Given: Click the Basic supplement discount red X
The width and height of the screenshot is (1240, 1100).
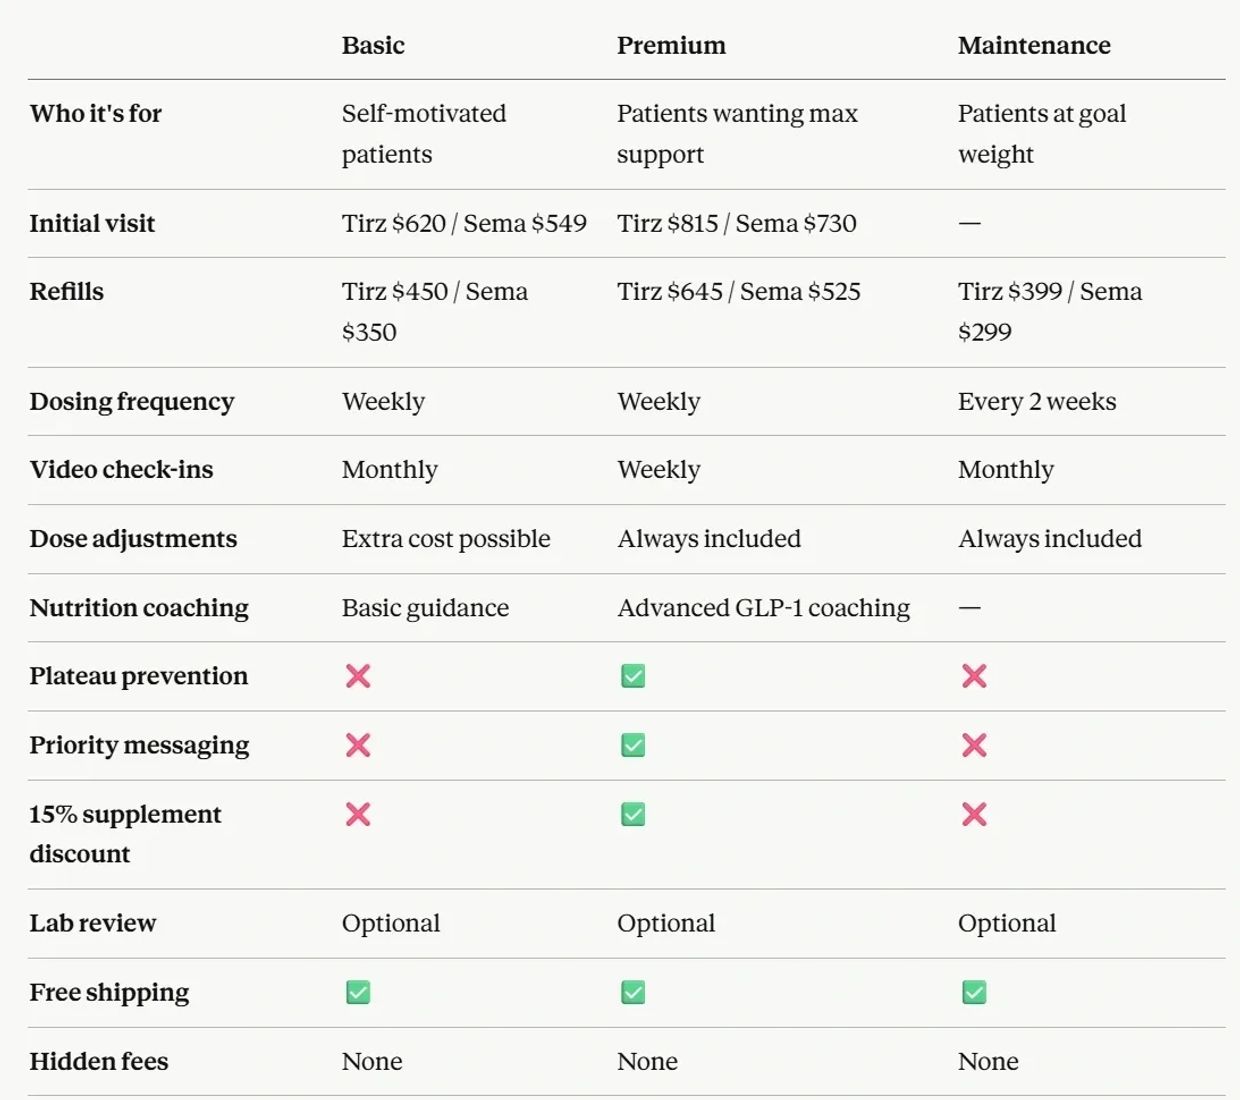Looking at the screenshot, I should click(358, 814).
